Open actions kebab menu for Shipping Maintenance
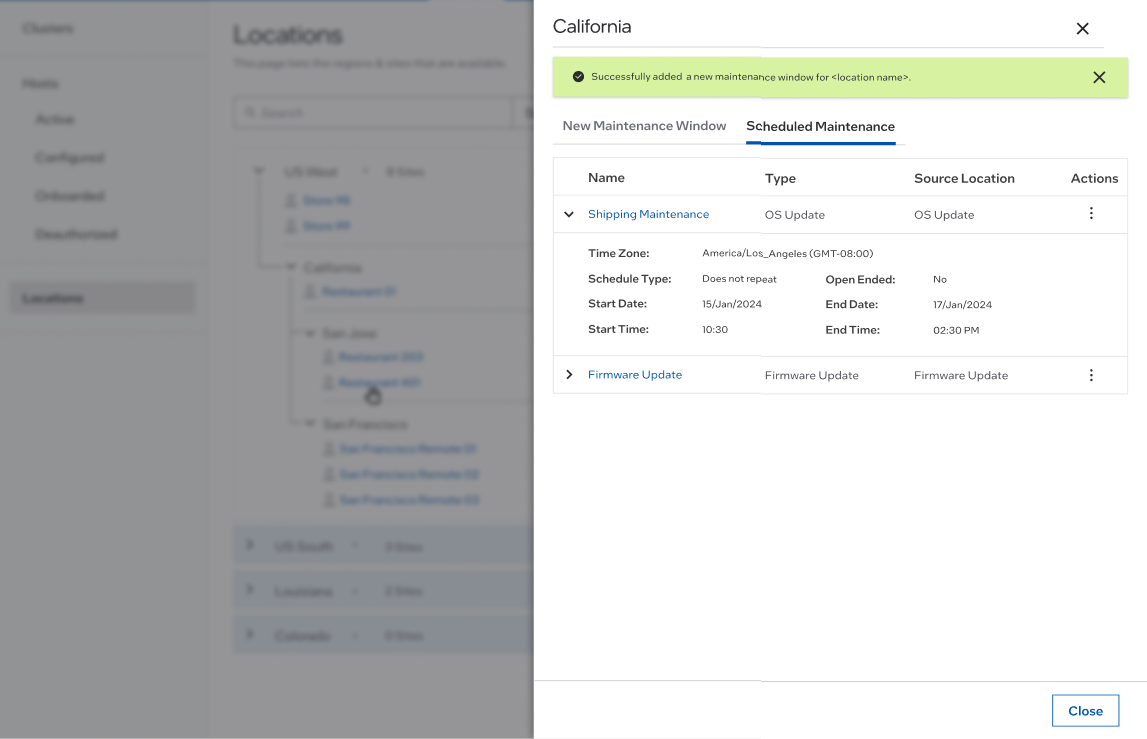The height and width of the screenshot is (739, 1147). (1091, 214)
